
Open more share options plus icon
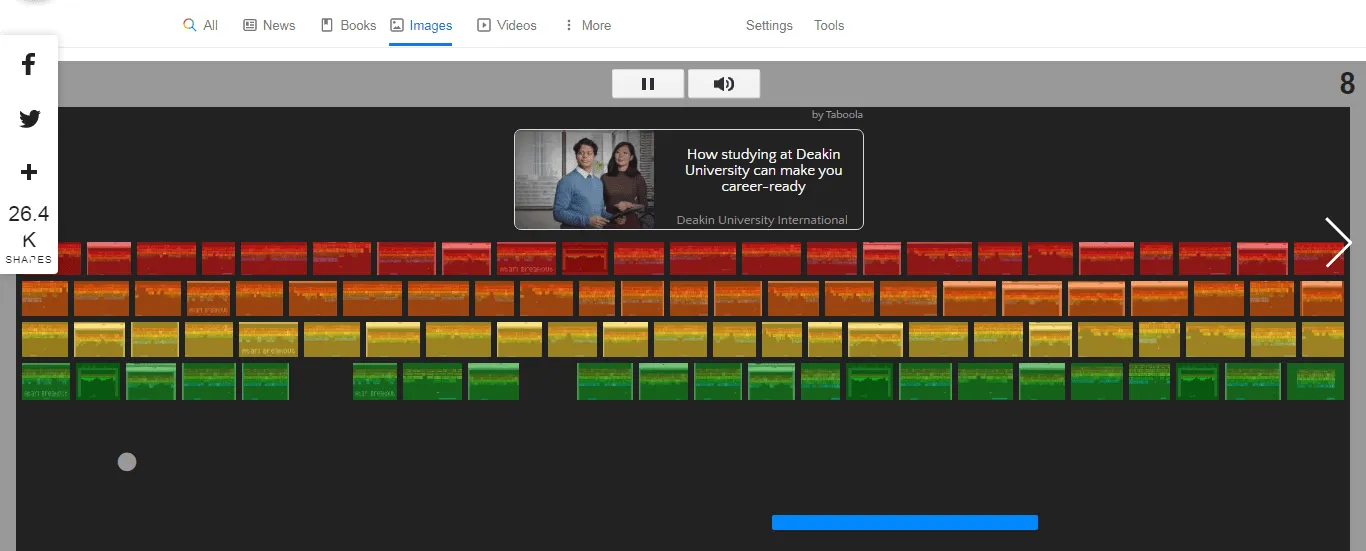pyautogui.click(x=29, y=172)
